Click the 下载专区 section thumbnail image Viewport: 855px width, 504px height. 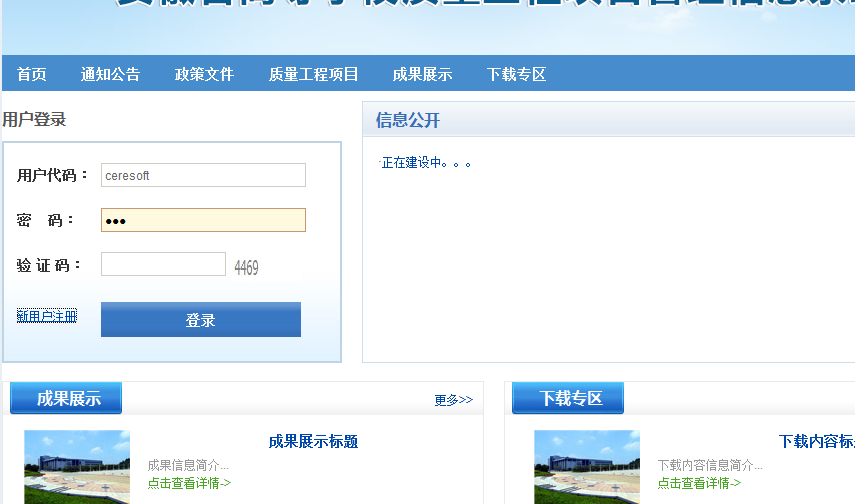click(x=587, y=467)
